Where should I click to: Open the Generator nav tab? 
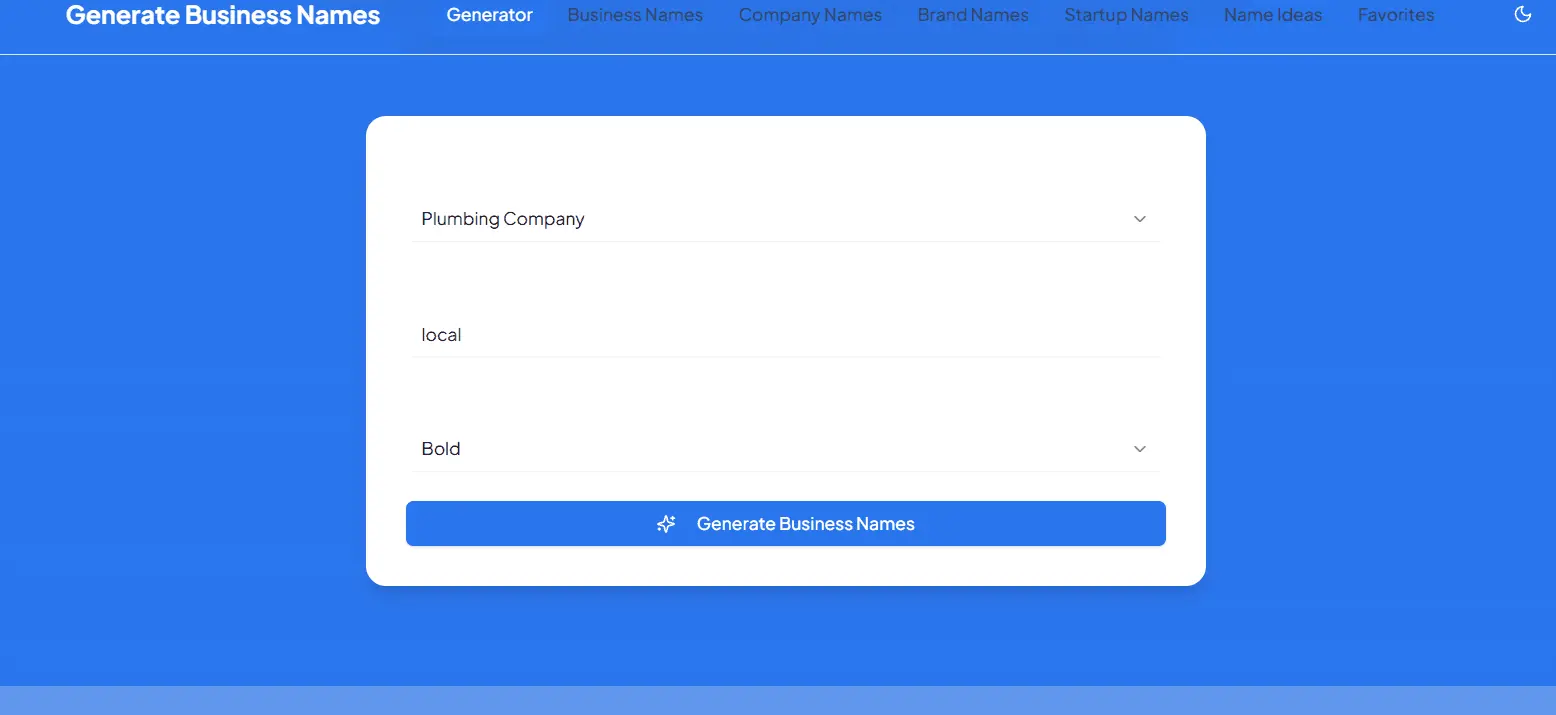(x=490, y=15)
